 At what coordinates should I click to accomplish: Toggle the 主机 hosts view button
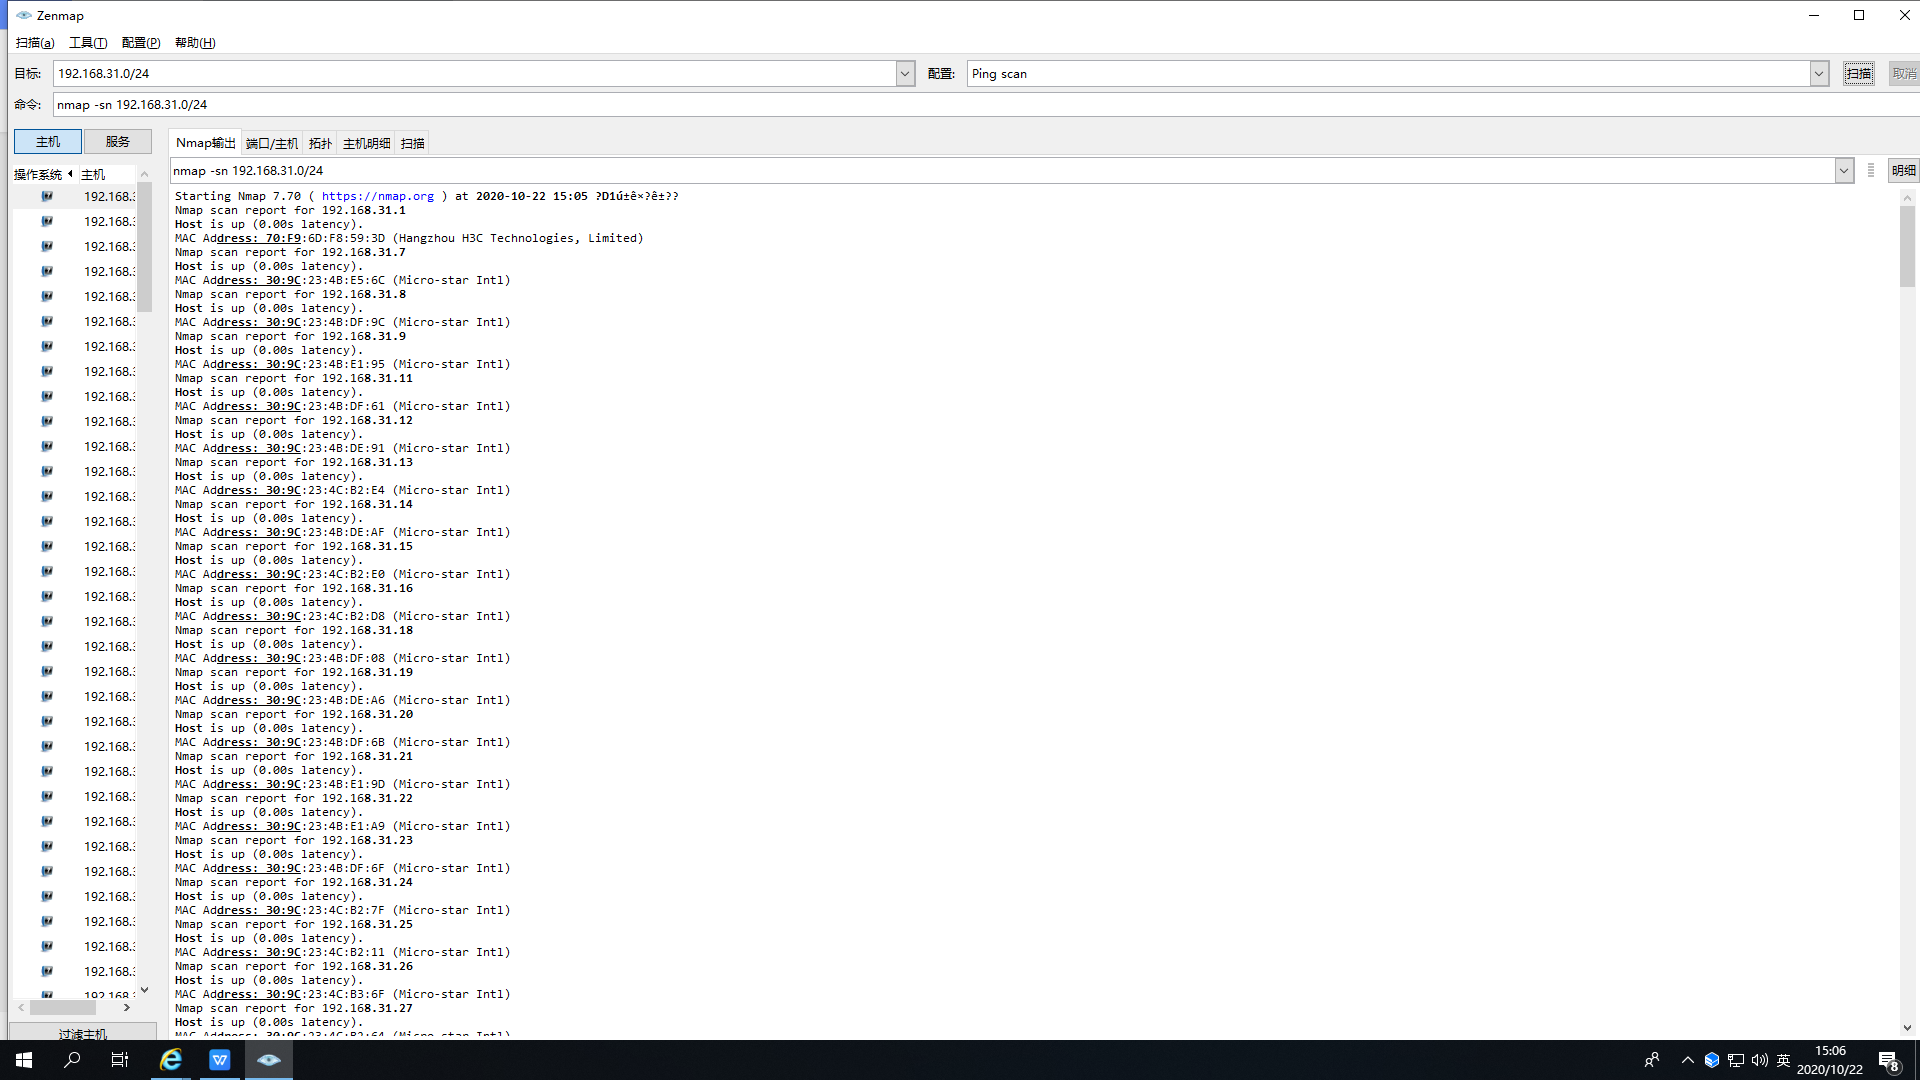click(x=48, y=142)
